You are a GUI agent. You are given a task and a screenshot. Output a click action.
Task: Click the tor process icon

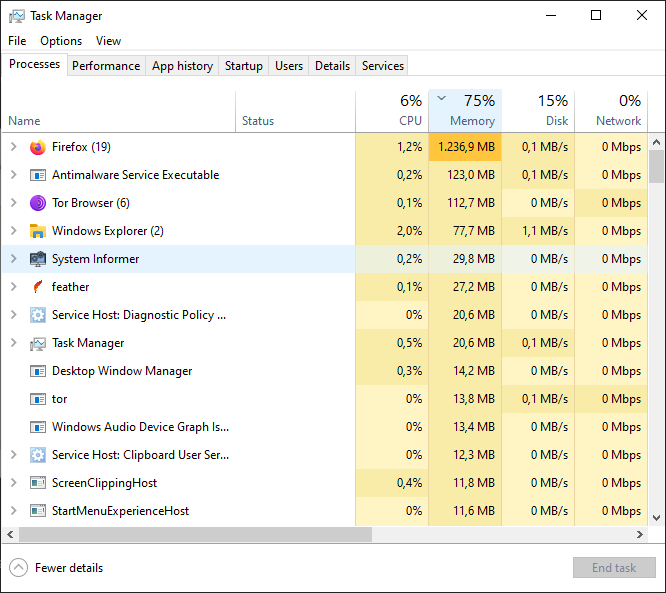click(x=38, y=399)
